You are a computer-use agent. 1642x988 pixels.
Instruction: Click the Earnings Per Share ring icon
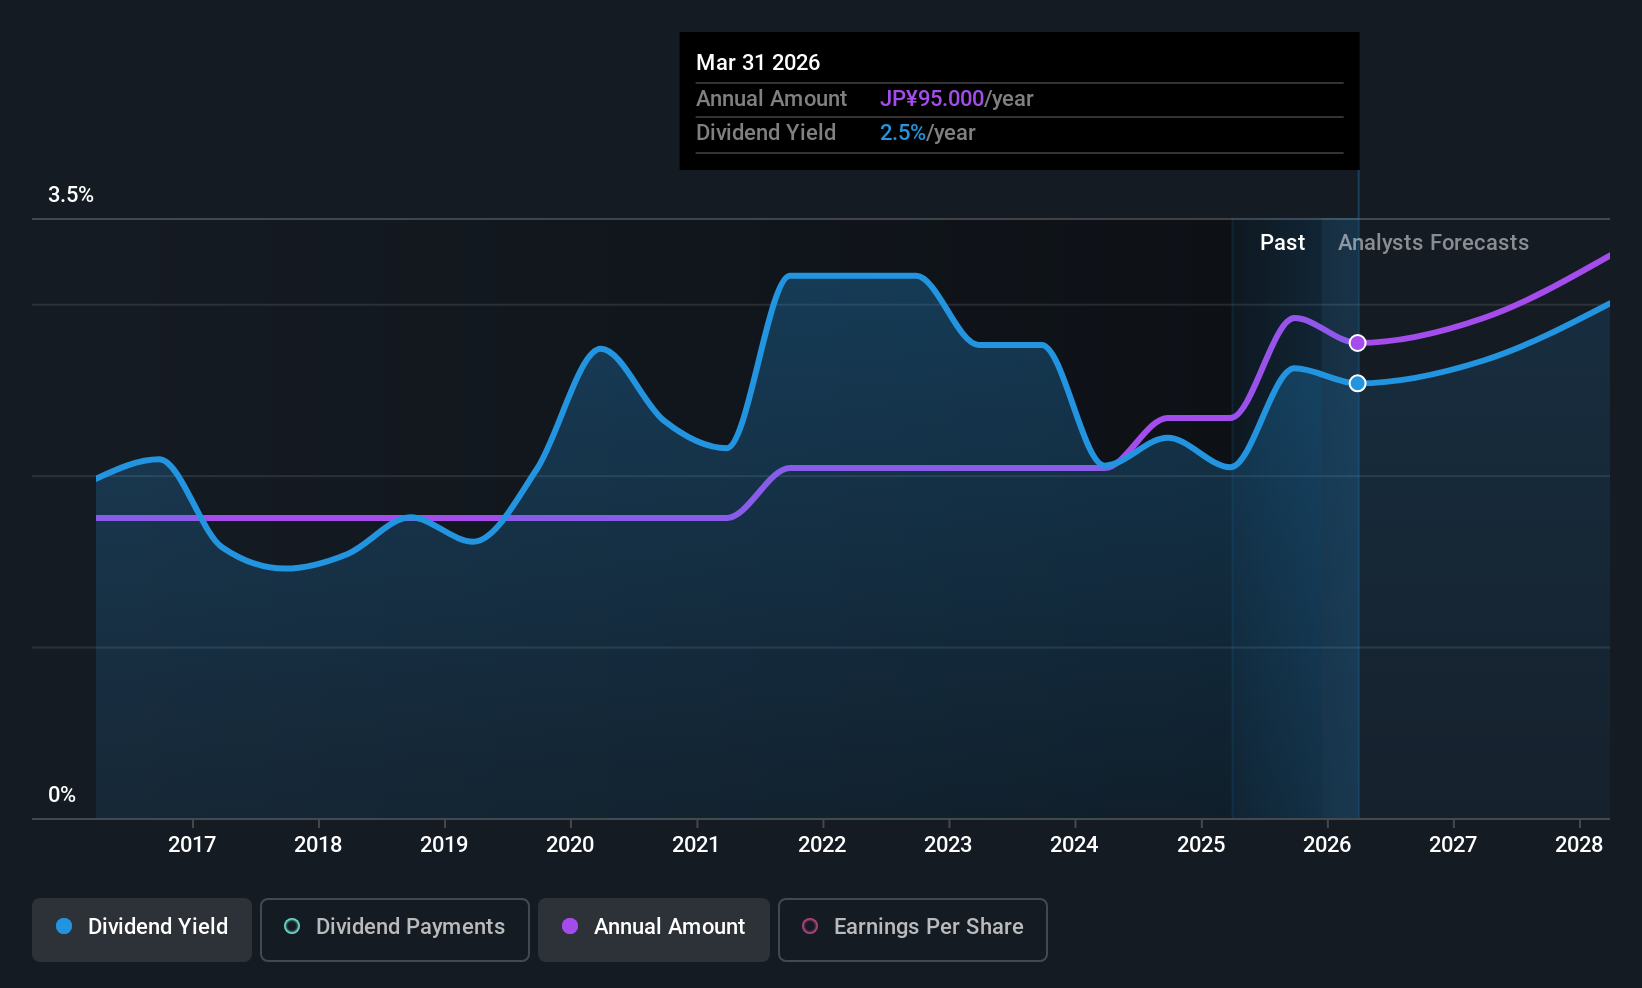811,927
